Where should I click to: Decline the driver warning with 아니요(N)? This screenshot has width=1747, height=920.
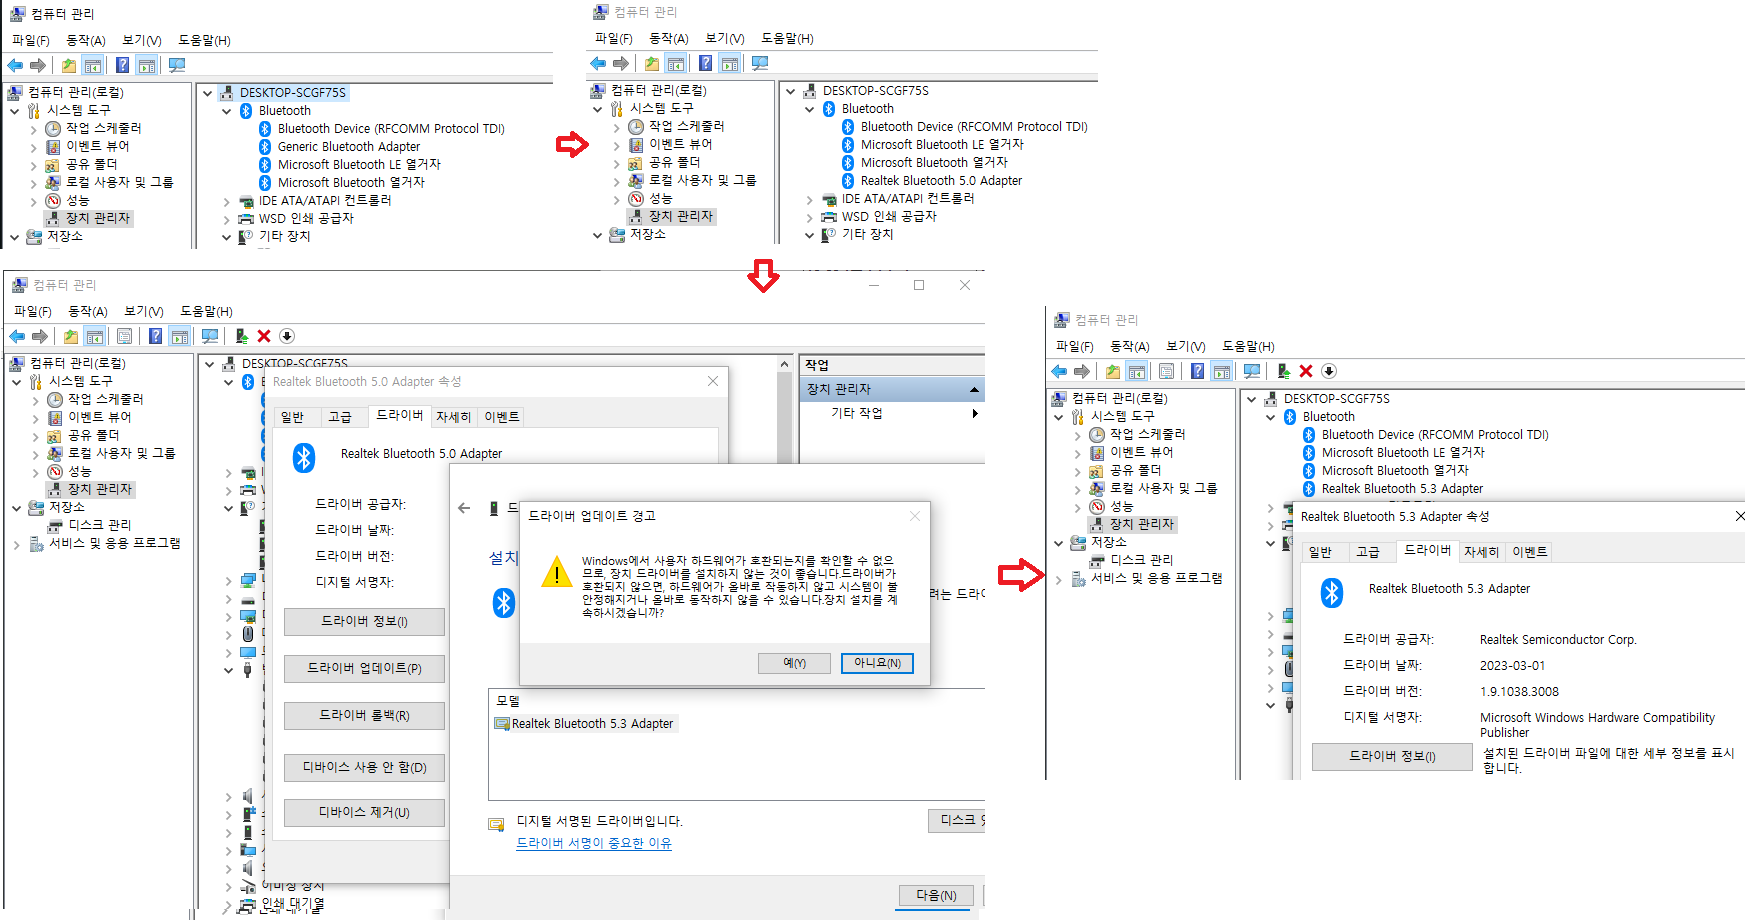(877, 663)
